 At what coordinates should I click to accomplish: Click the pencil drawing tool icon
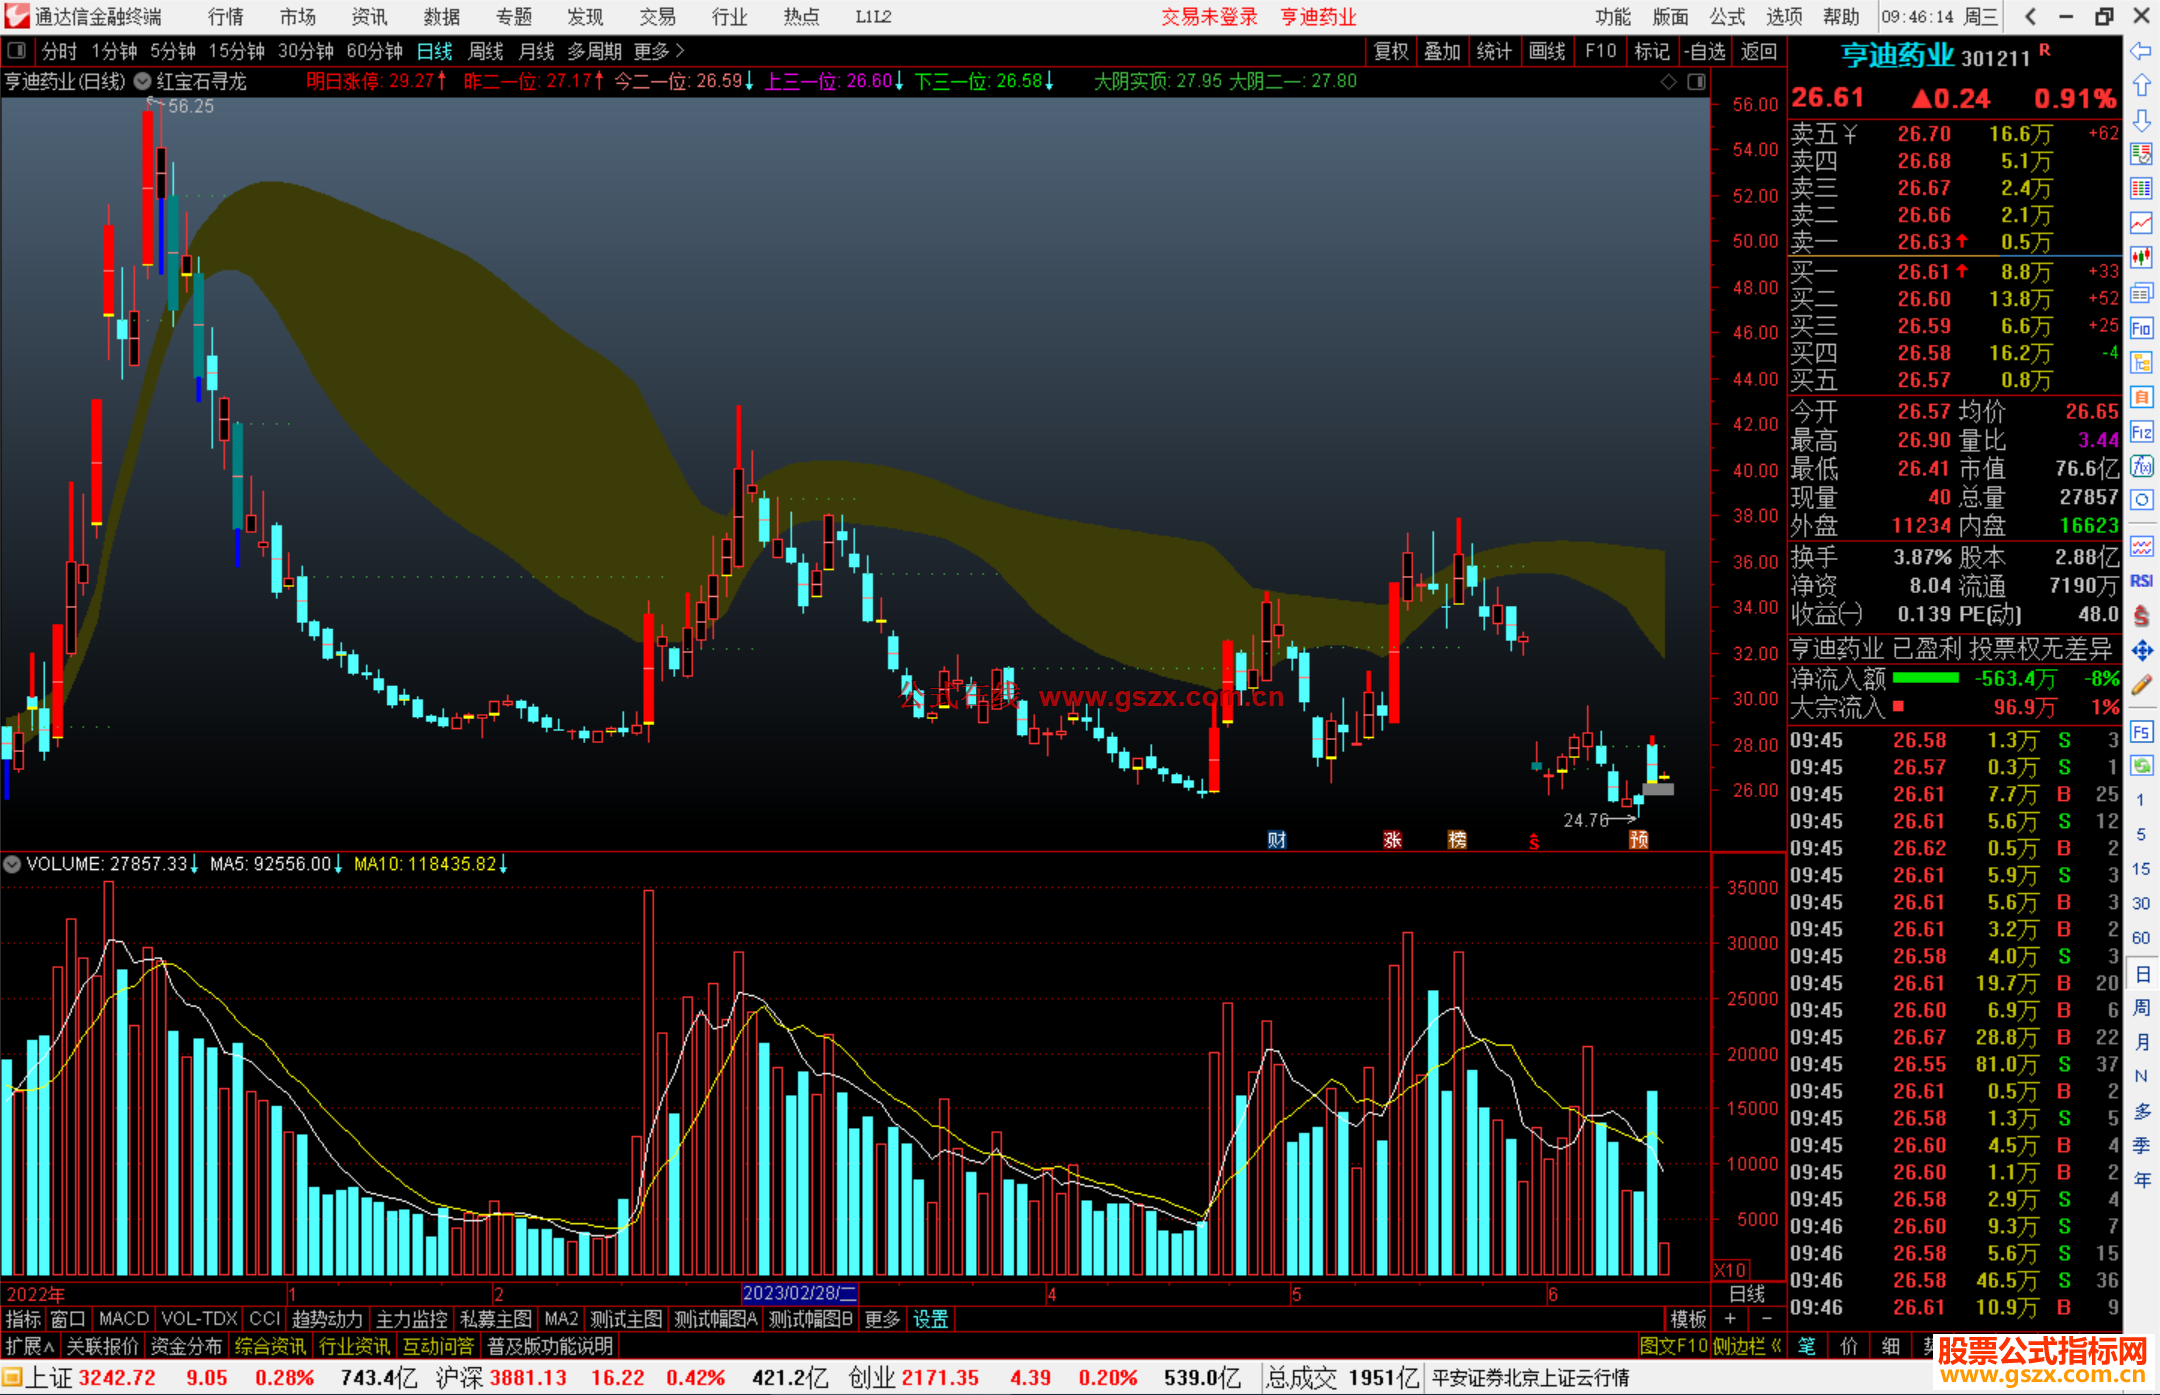(x=2141, y=685)
